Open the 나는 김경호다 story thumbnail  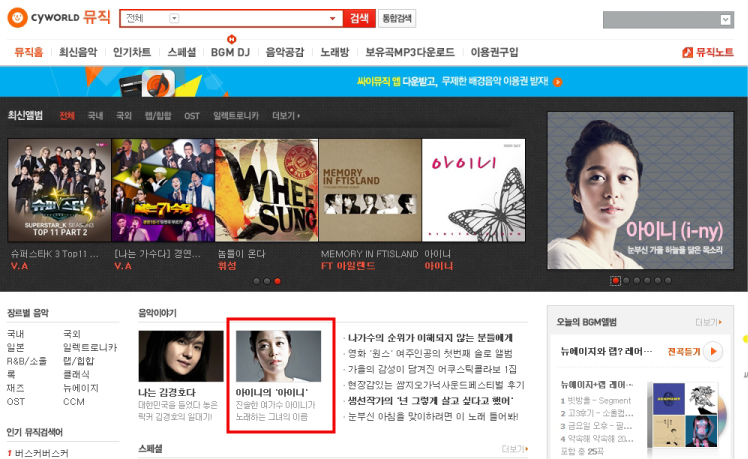(x=181, y=356)
